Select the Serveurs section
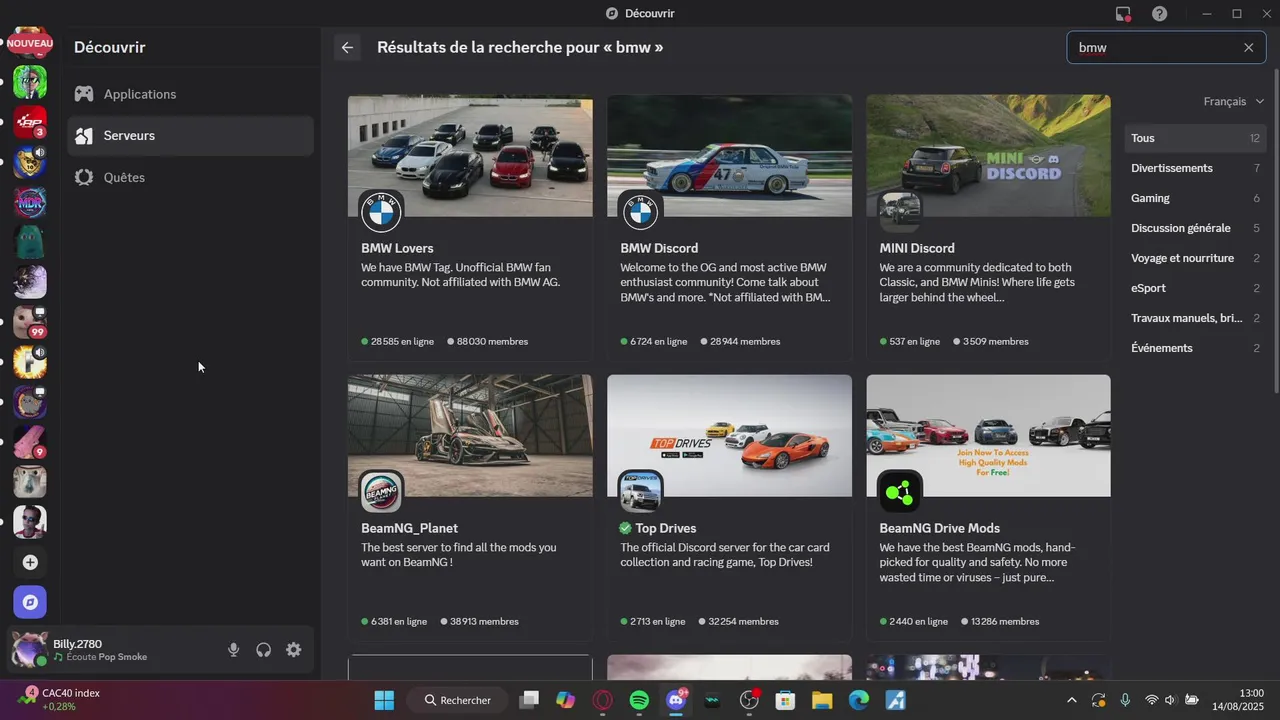Screen dimensions: 1280x720 190,135
